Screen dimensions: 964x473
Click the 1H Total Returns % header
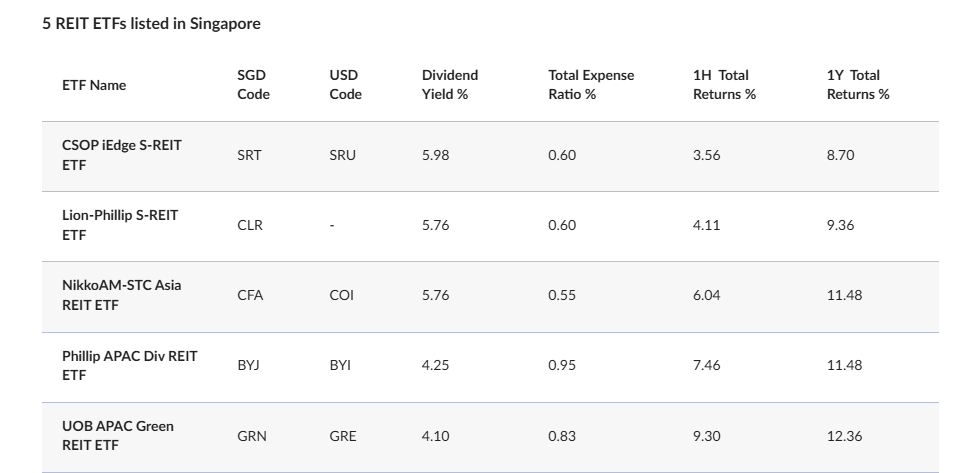[x=724, y=85]
